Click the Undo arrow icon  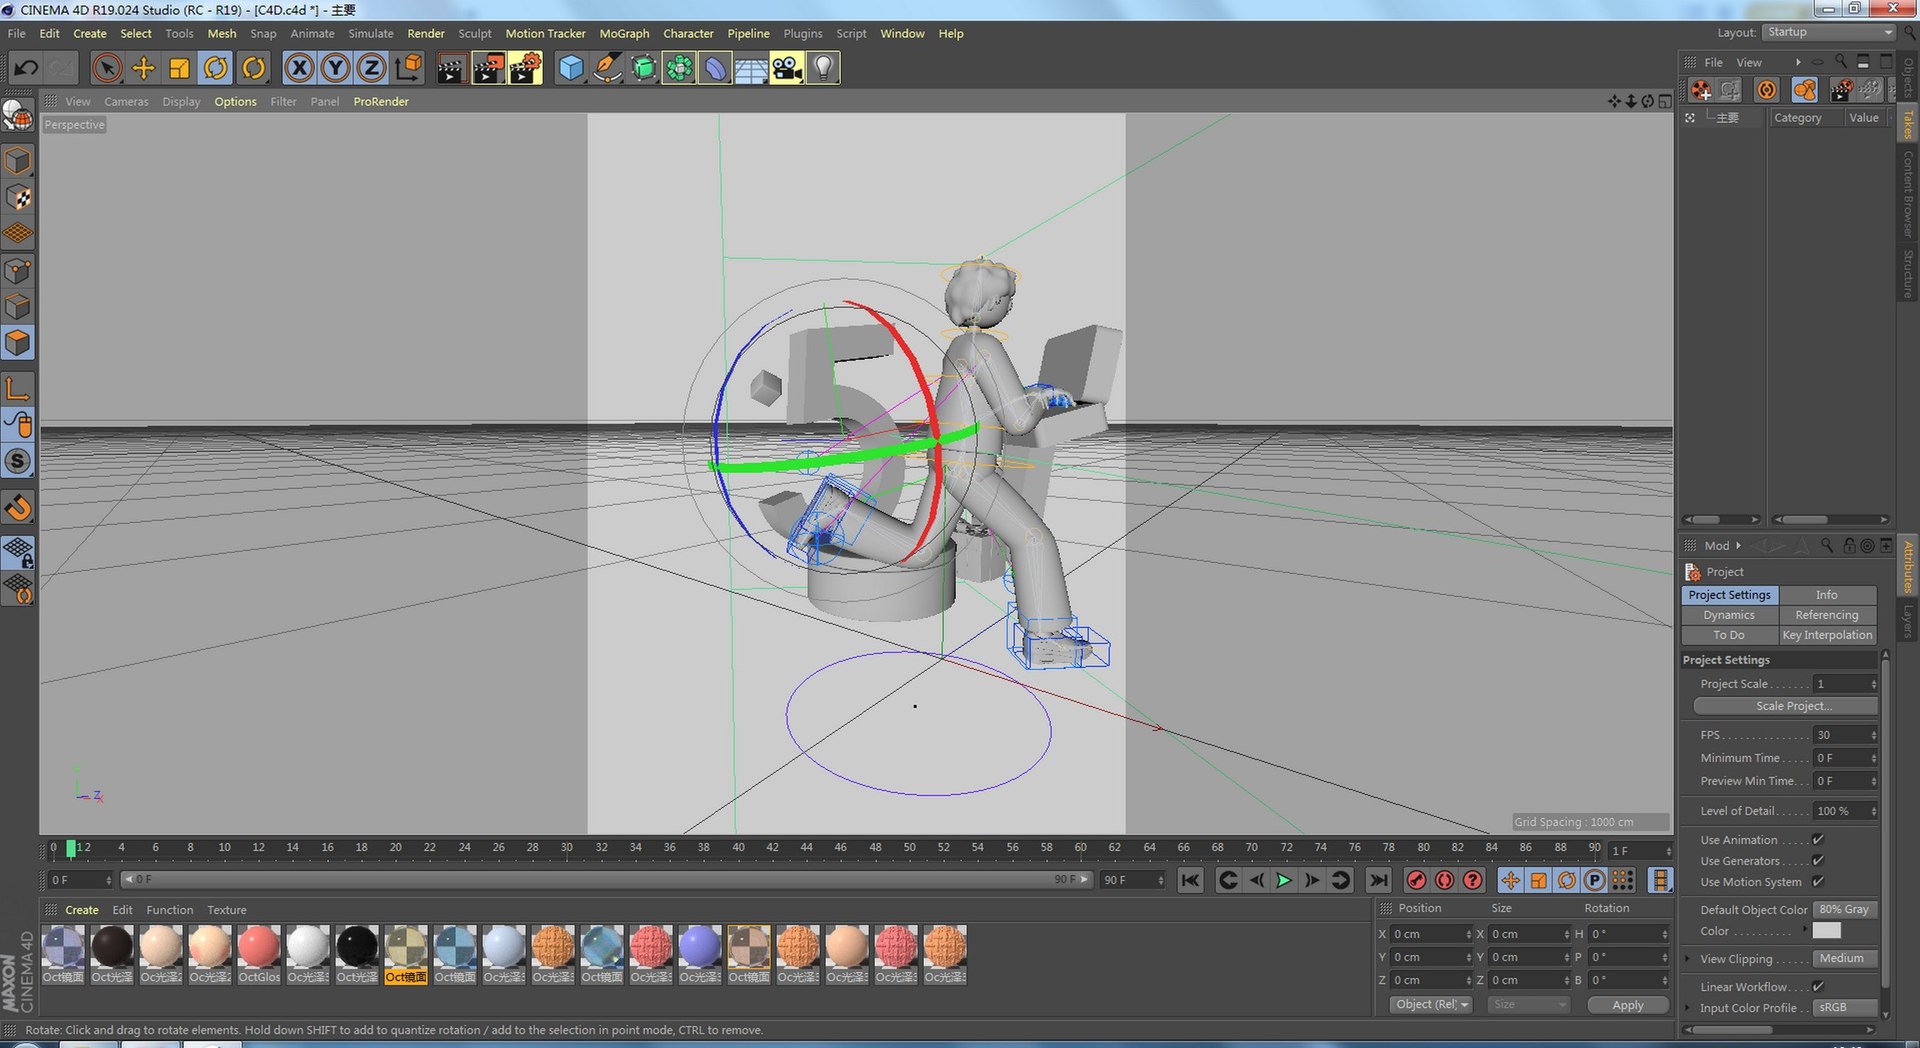[26, 68]
